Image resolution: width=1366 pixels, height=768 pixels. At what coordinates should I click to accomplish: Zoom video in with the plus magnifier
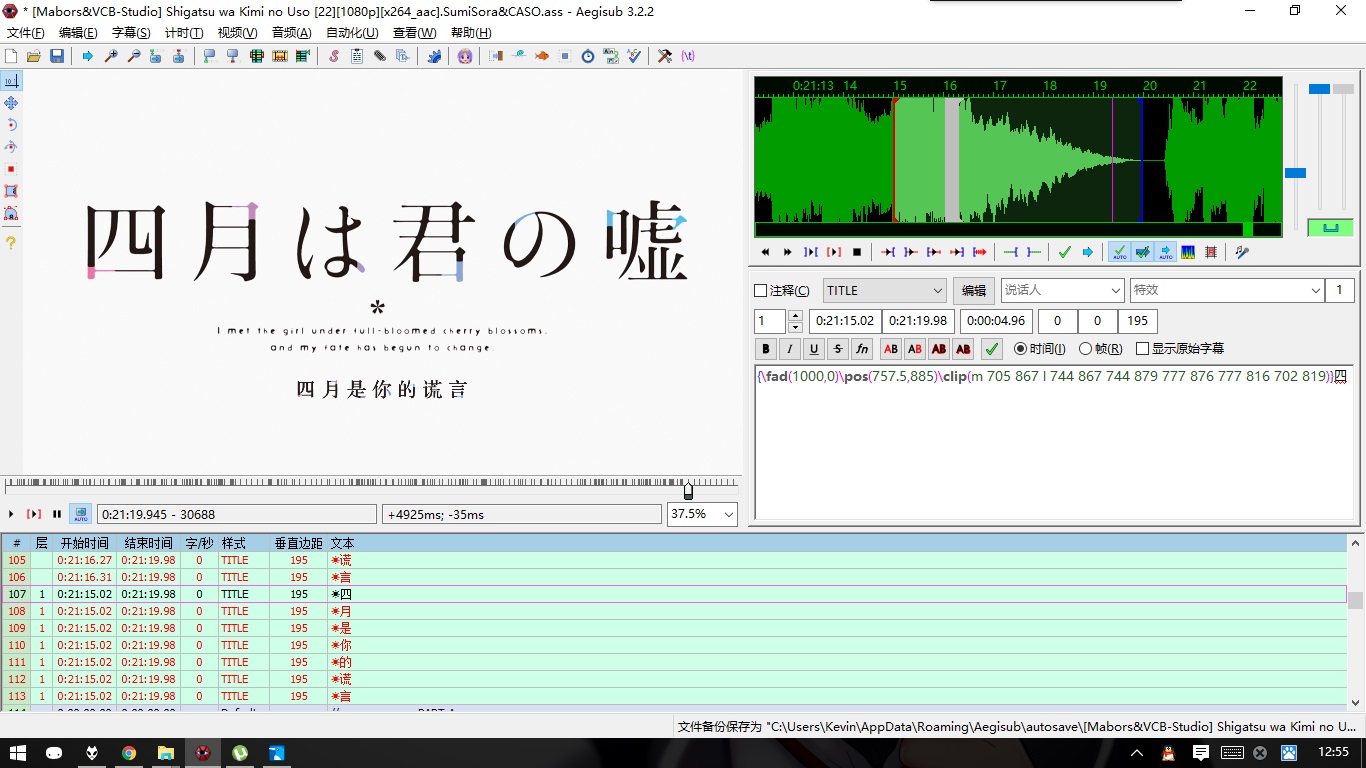coord(111,56)
